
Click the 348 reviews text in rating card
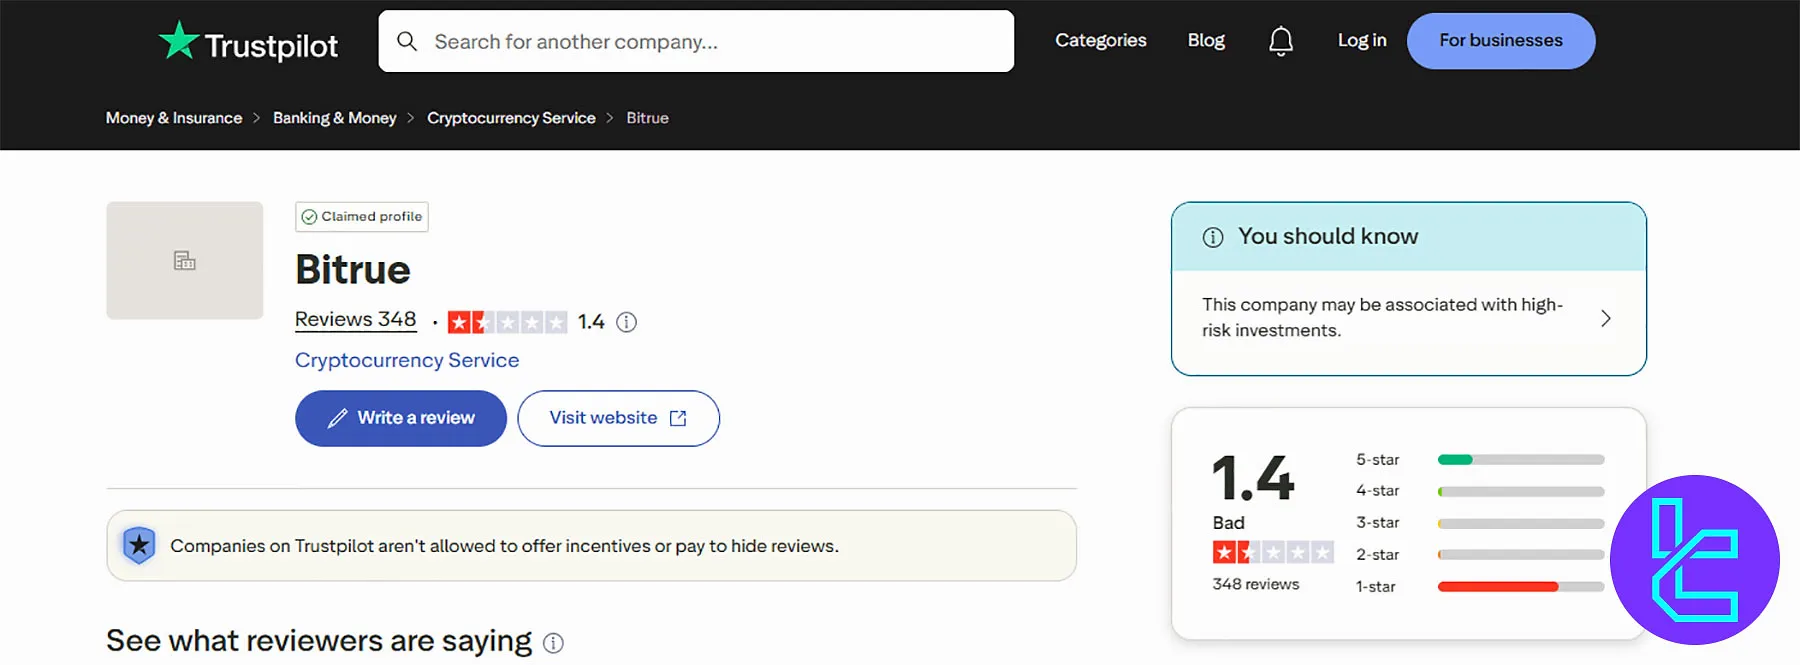pyautogui.click(x=1256, y=584)
